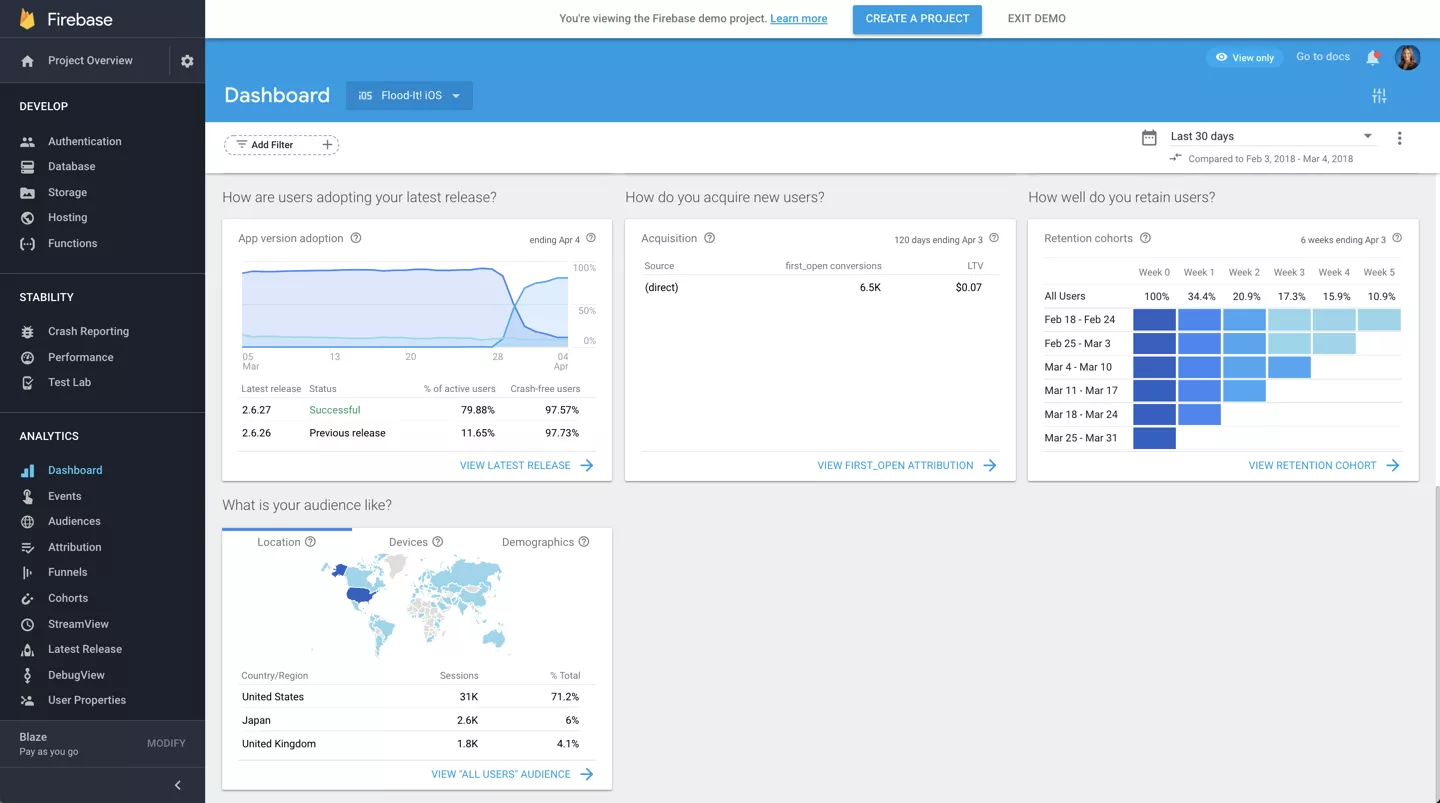Select Funnels in Analytics menu
Screen dimensions: 1440x803
tap(67, 572)
